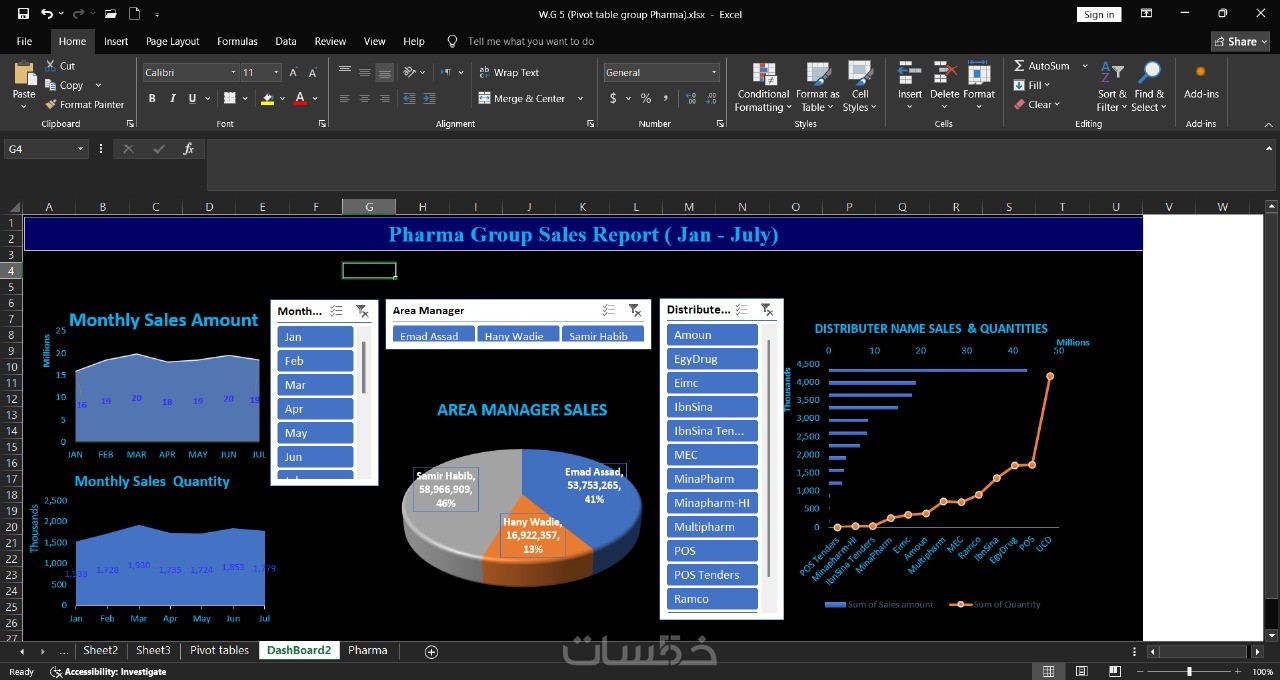
Task: Select EgyDrug in Distributer slicer
Action: click(x=712, y=359)
